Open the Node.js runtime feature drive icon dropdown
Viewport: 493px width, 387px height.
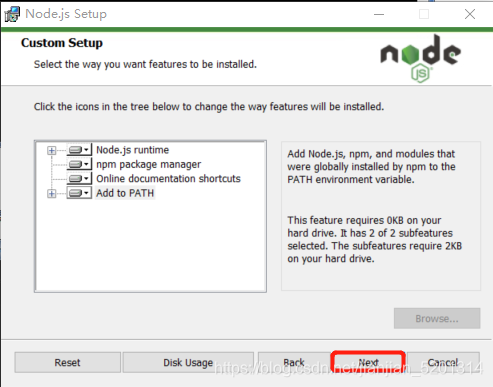pyautogui.click(x=79, y=150)
